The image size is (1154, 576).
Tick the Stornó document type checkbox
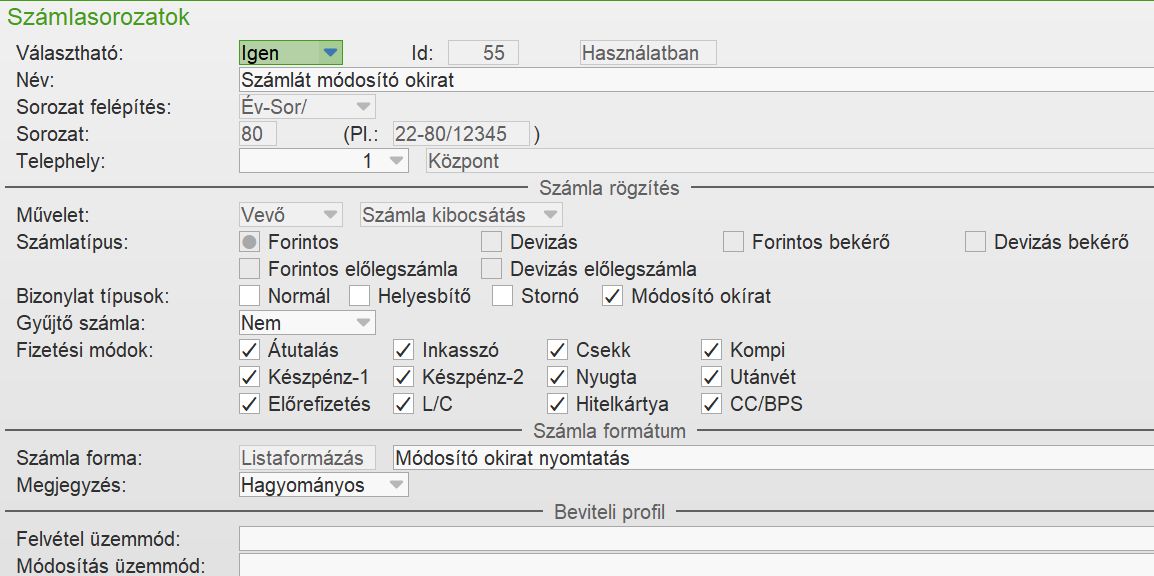click(x=502, y=296)
